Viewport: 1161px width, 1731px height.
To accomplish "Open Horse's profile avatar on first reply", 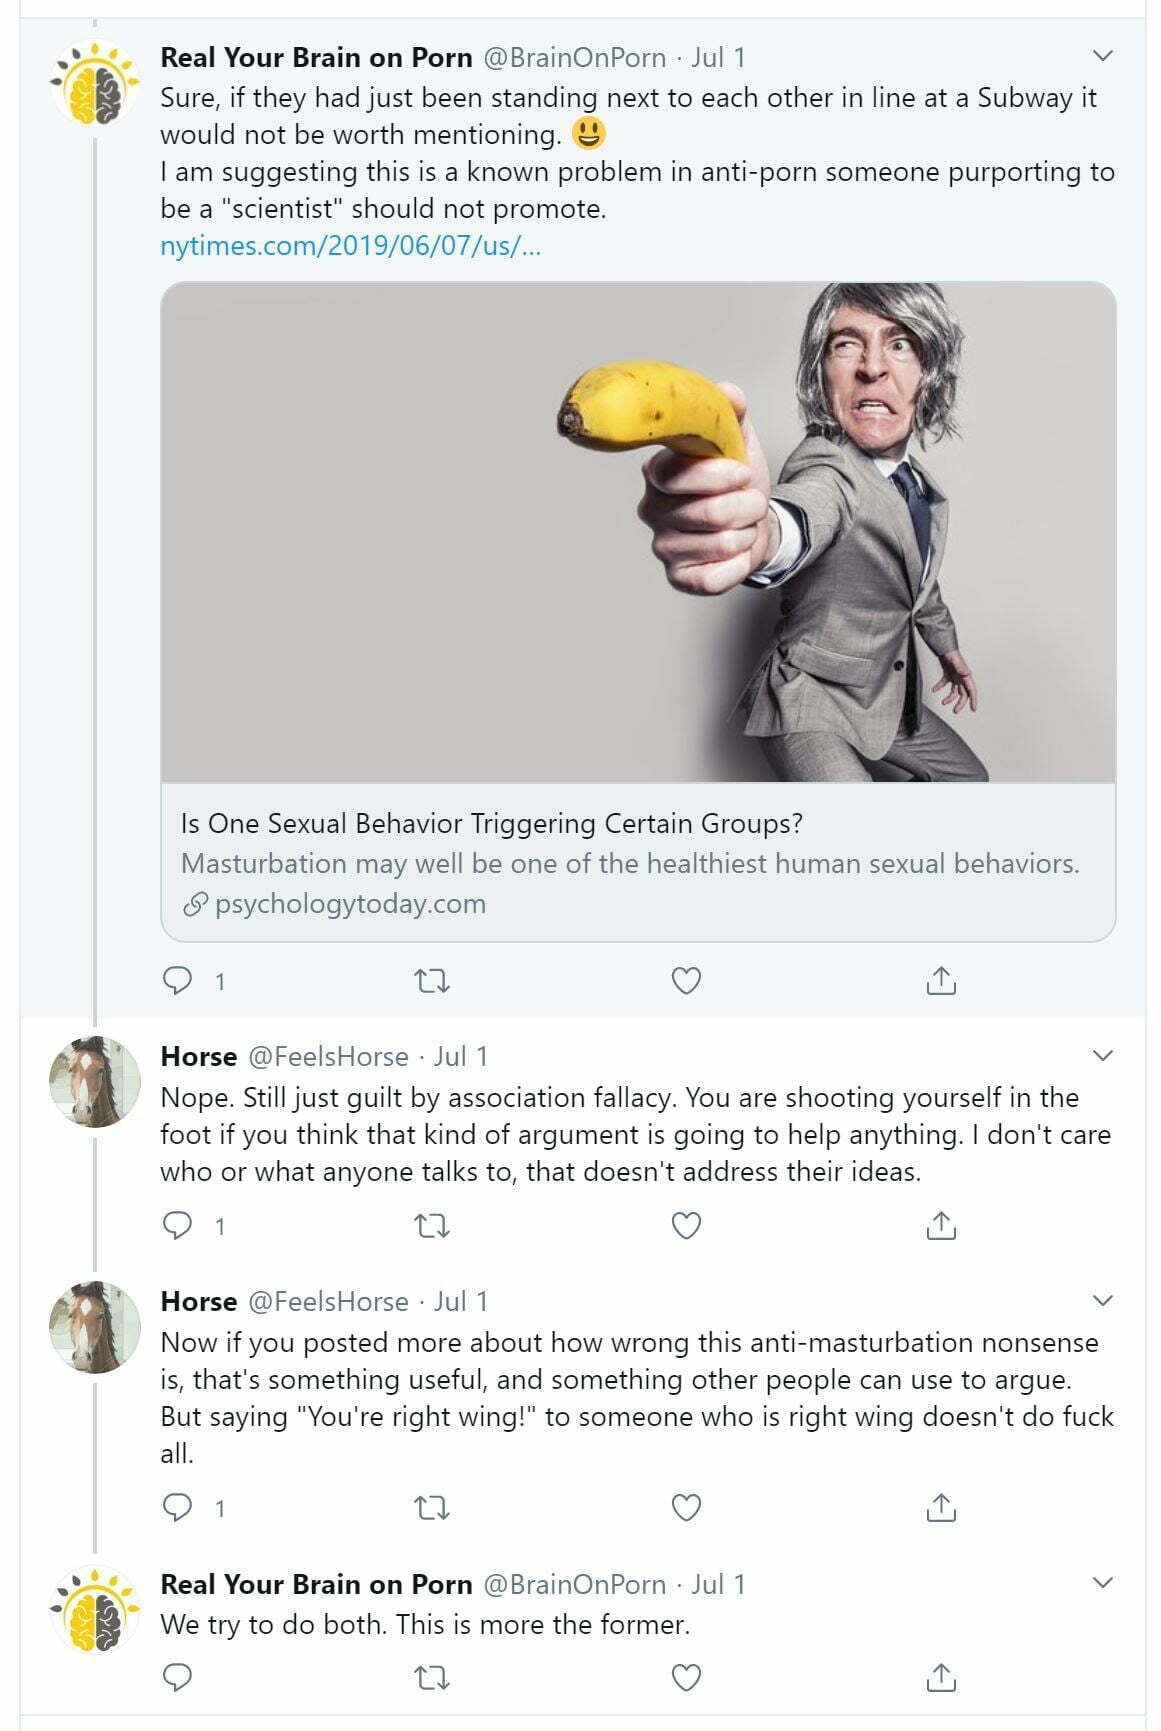I will tap(95, 1083).
